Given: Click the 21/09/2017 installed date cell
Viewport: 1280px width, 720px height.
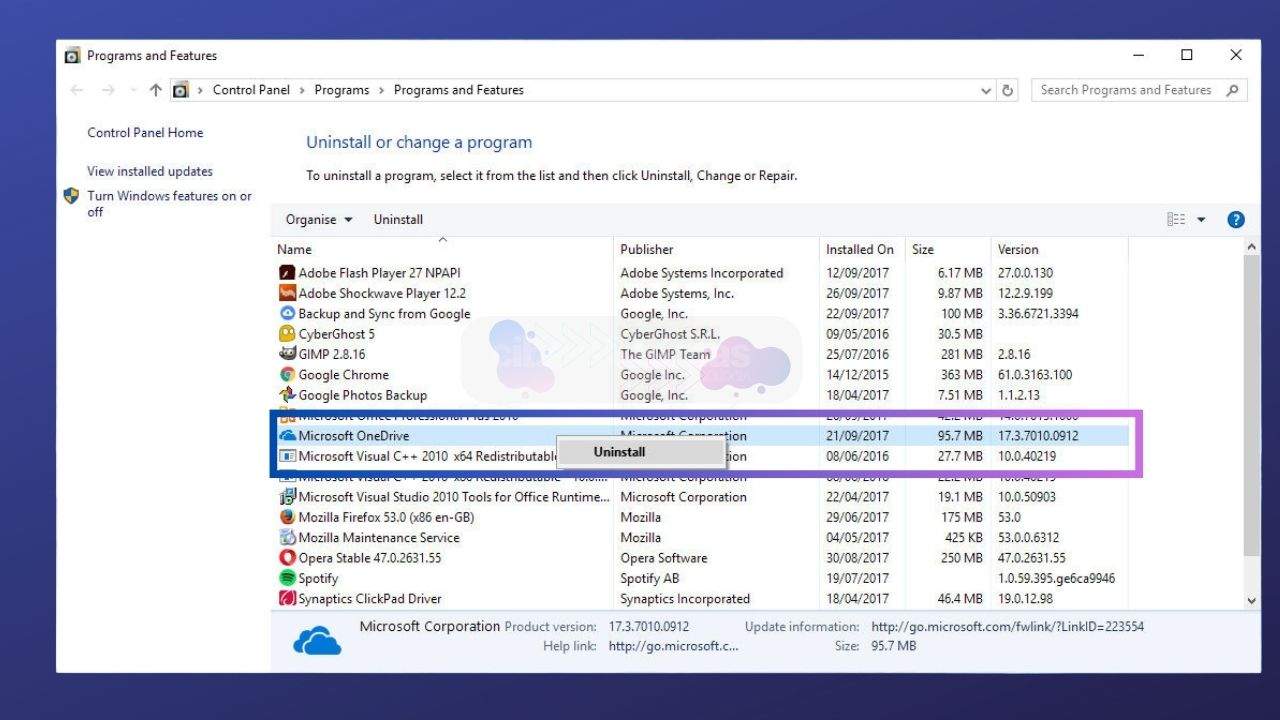Looking at the screenshot, I should (x=857, y=436).
